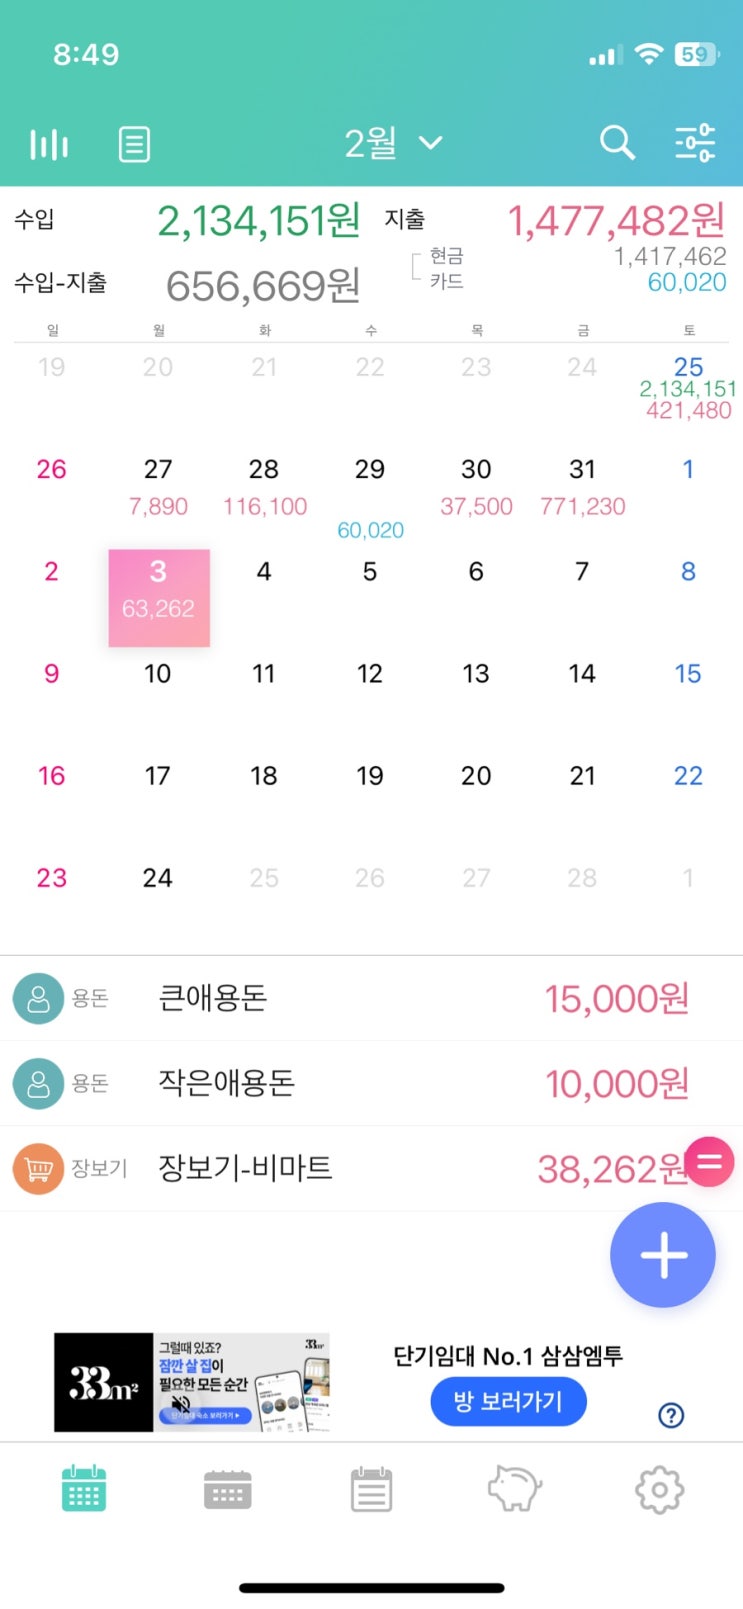Image resolution: width=743 pixels, height=1609 pixels.
Task: Open the piggy bank tab
Action: click(514, 1489)
